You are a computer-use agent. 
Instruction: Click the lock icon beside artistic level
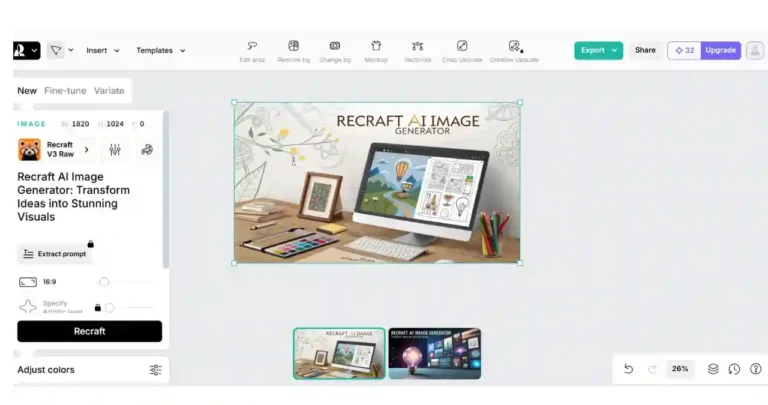click(x=97, y=308)
